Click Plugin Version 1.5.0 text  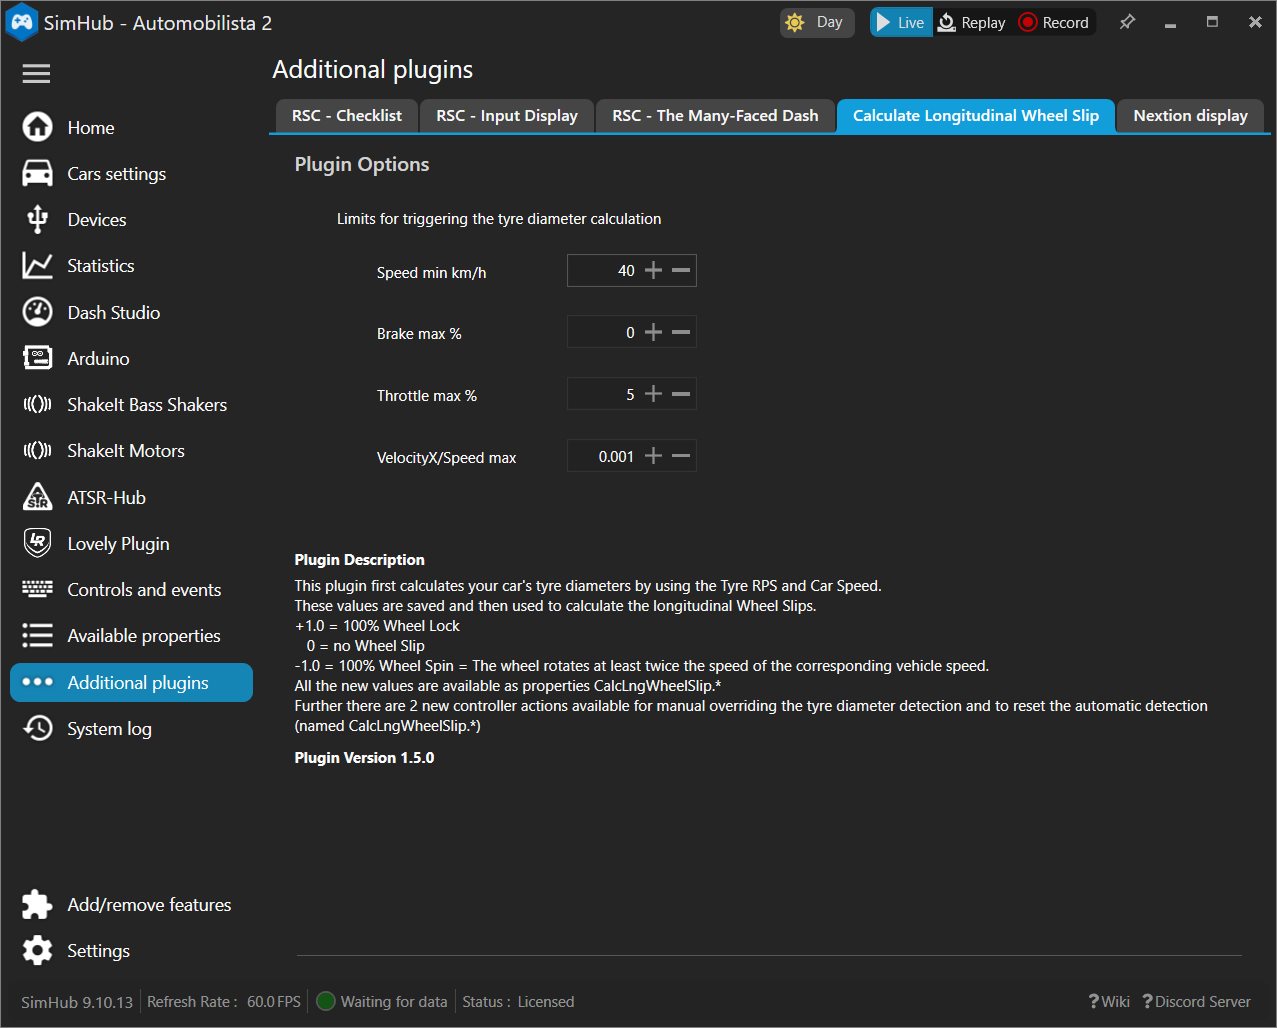pos(364,757)
